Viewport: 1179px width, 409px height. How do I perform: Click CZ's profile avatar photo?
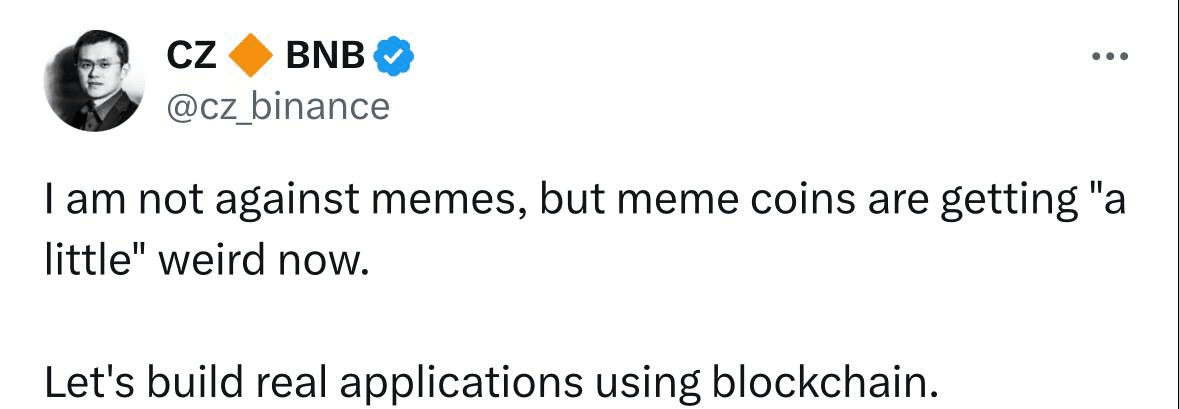pos(96,81)
